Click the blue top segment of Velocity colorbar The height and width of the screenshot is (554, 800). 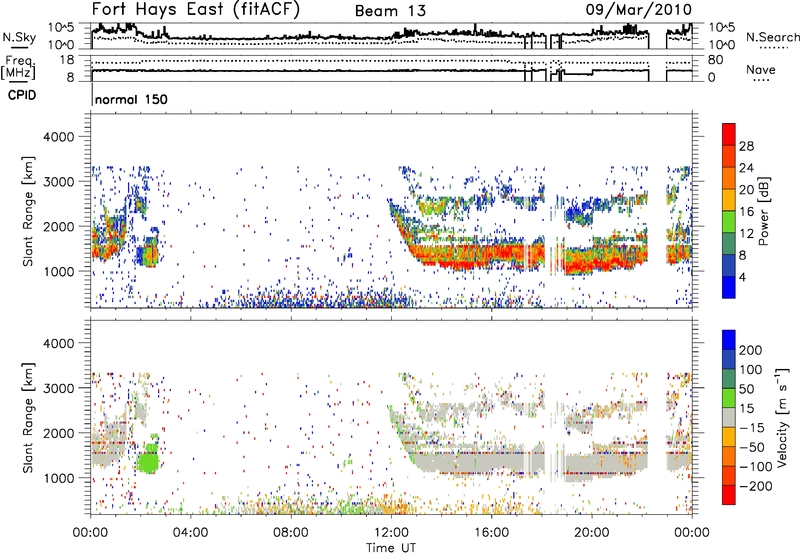729,340
